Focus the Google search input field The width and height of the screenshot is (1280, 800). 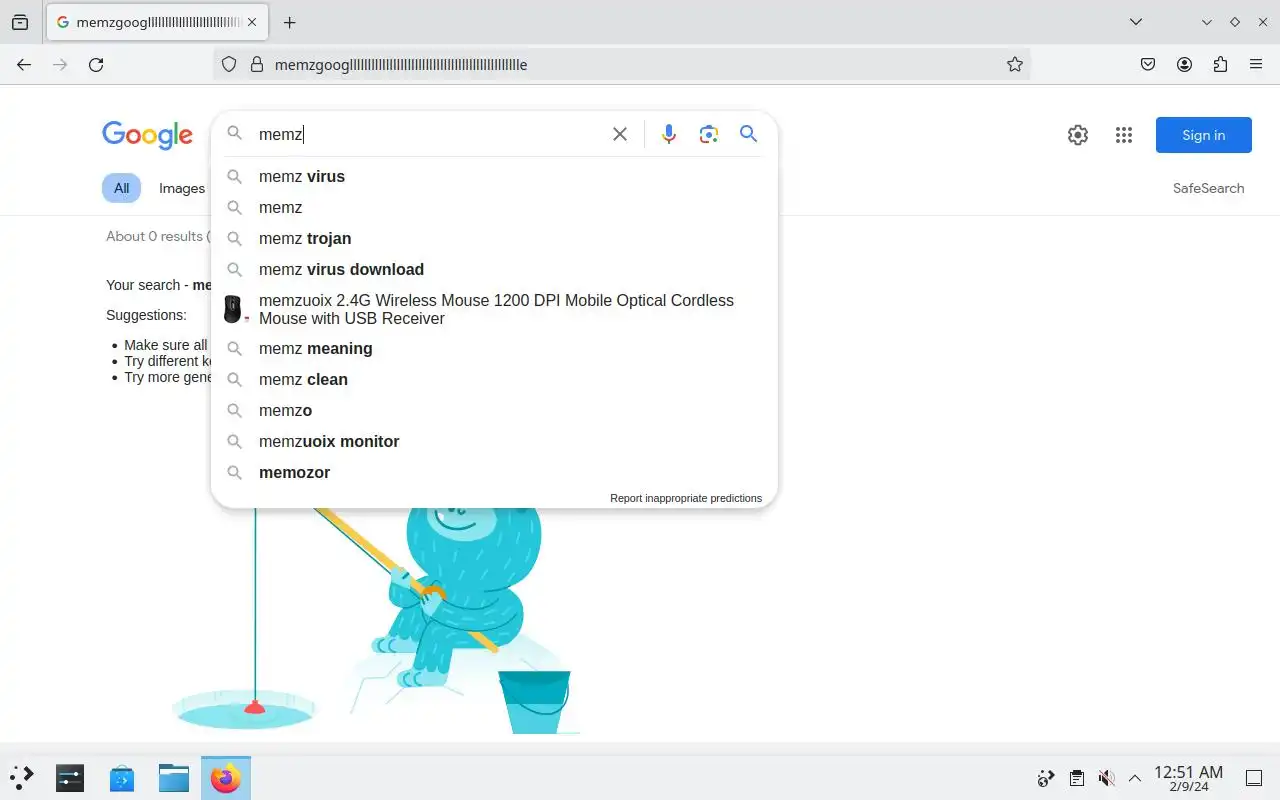pos(430,134)
